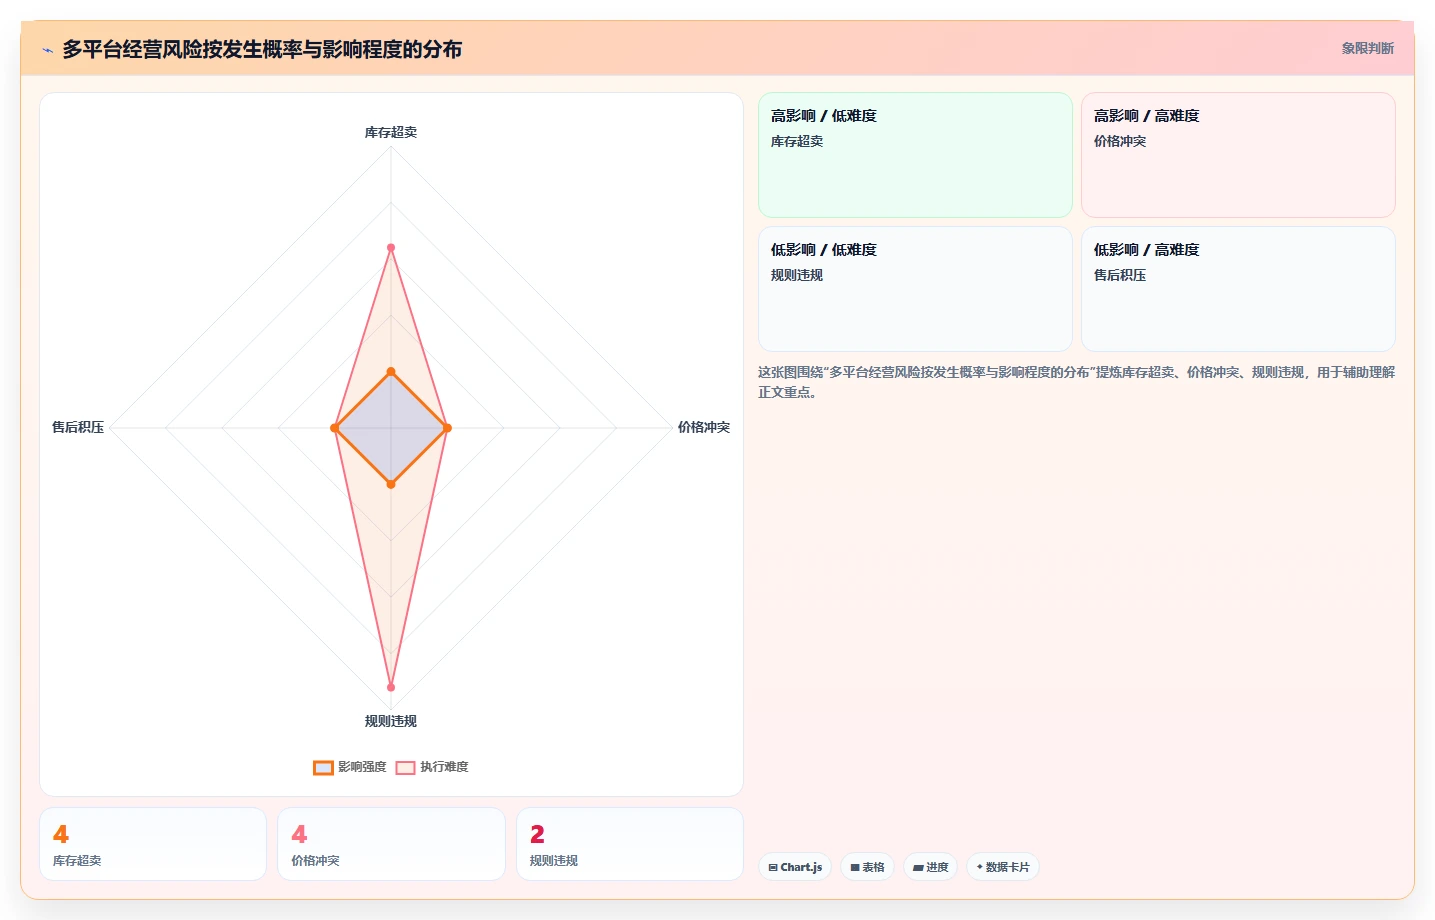Click the 售后积压 radar axis label

[78, 427]
